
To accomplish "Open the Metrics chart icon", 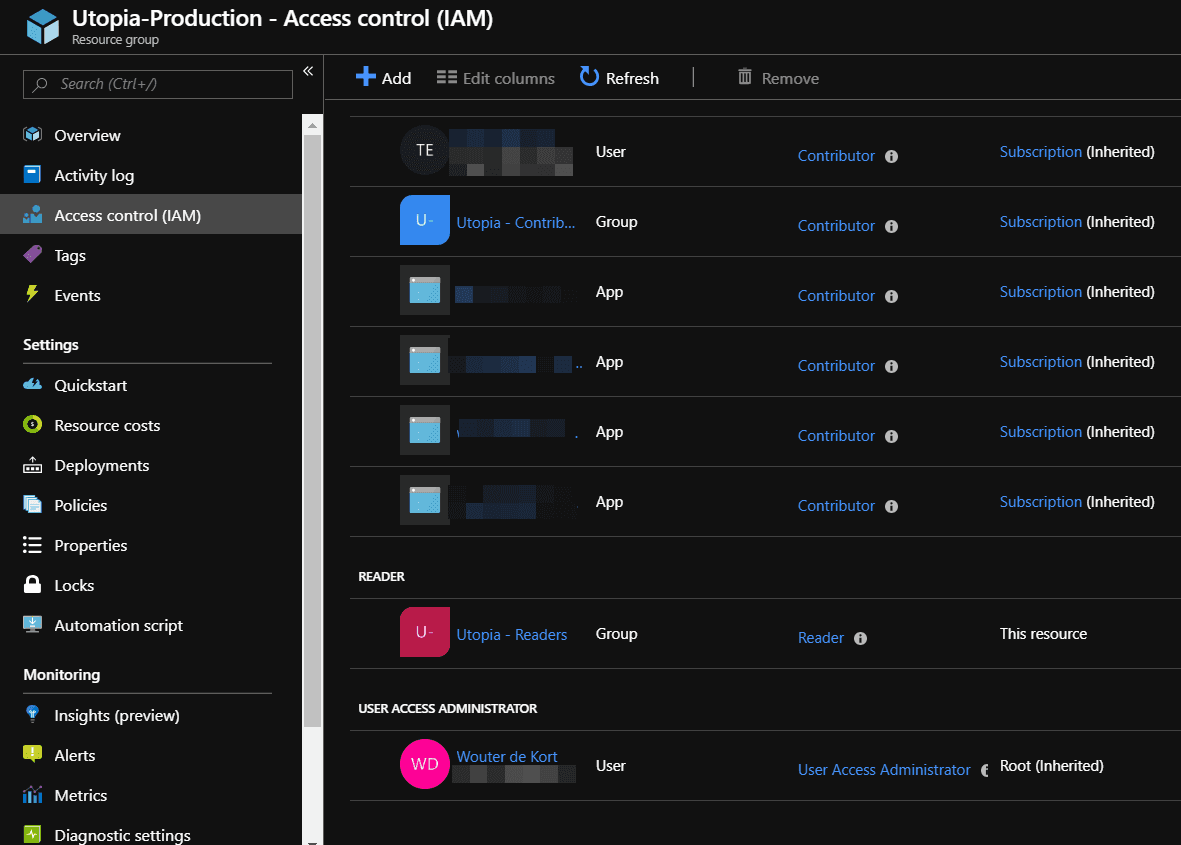I will click(32, 795).
